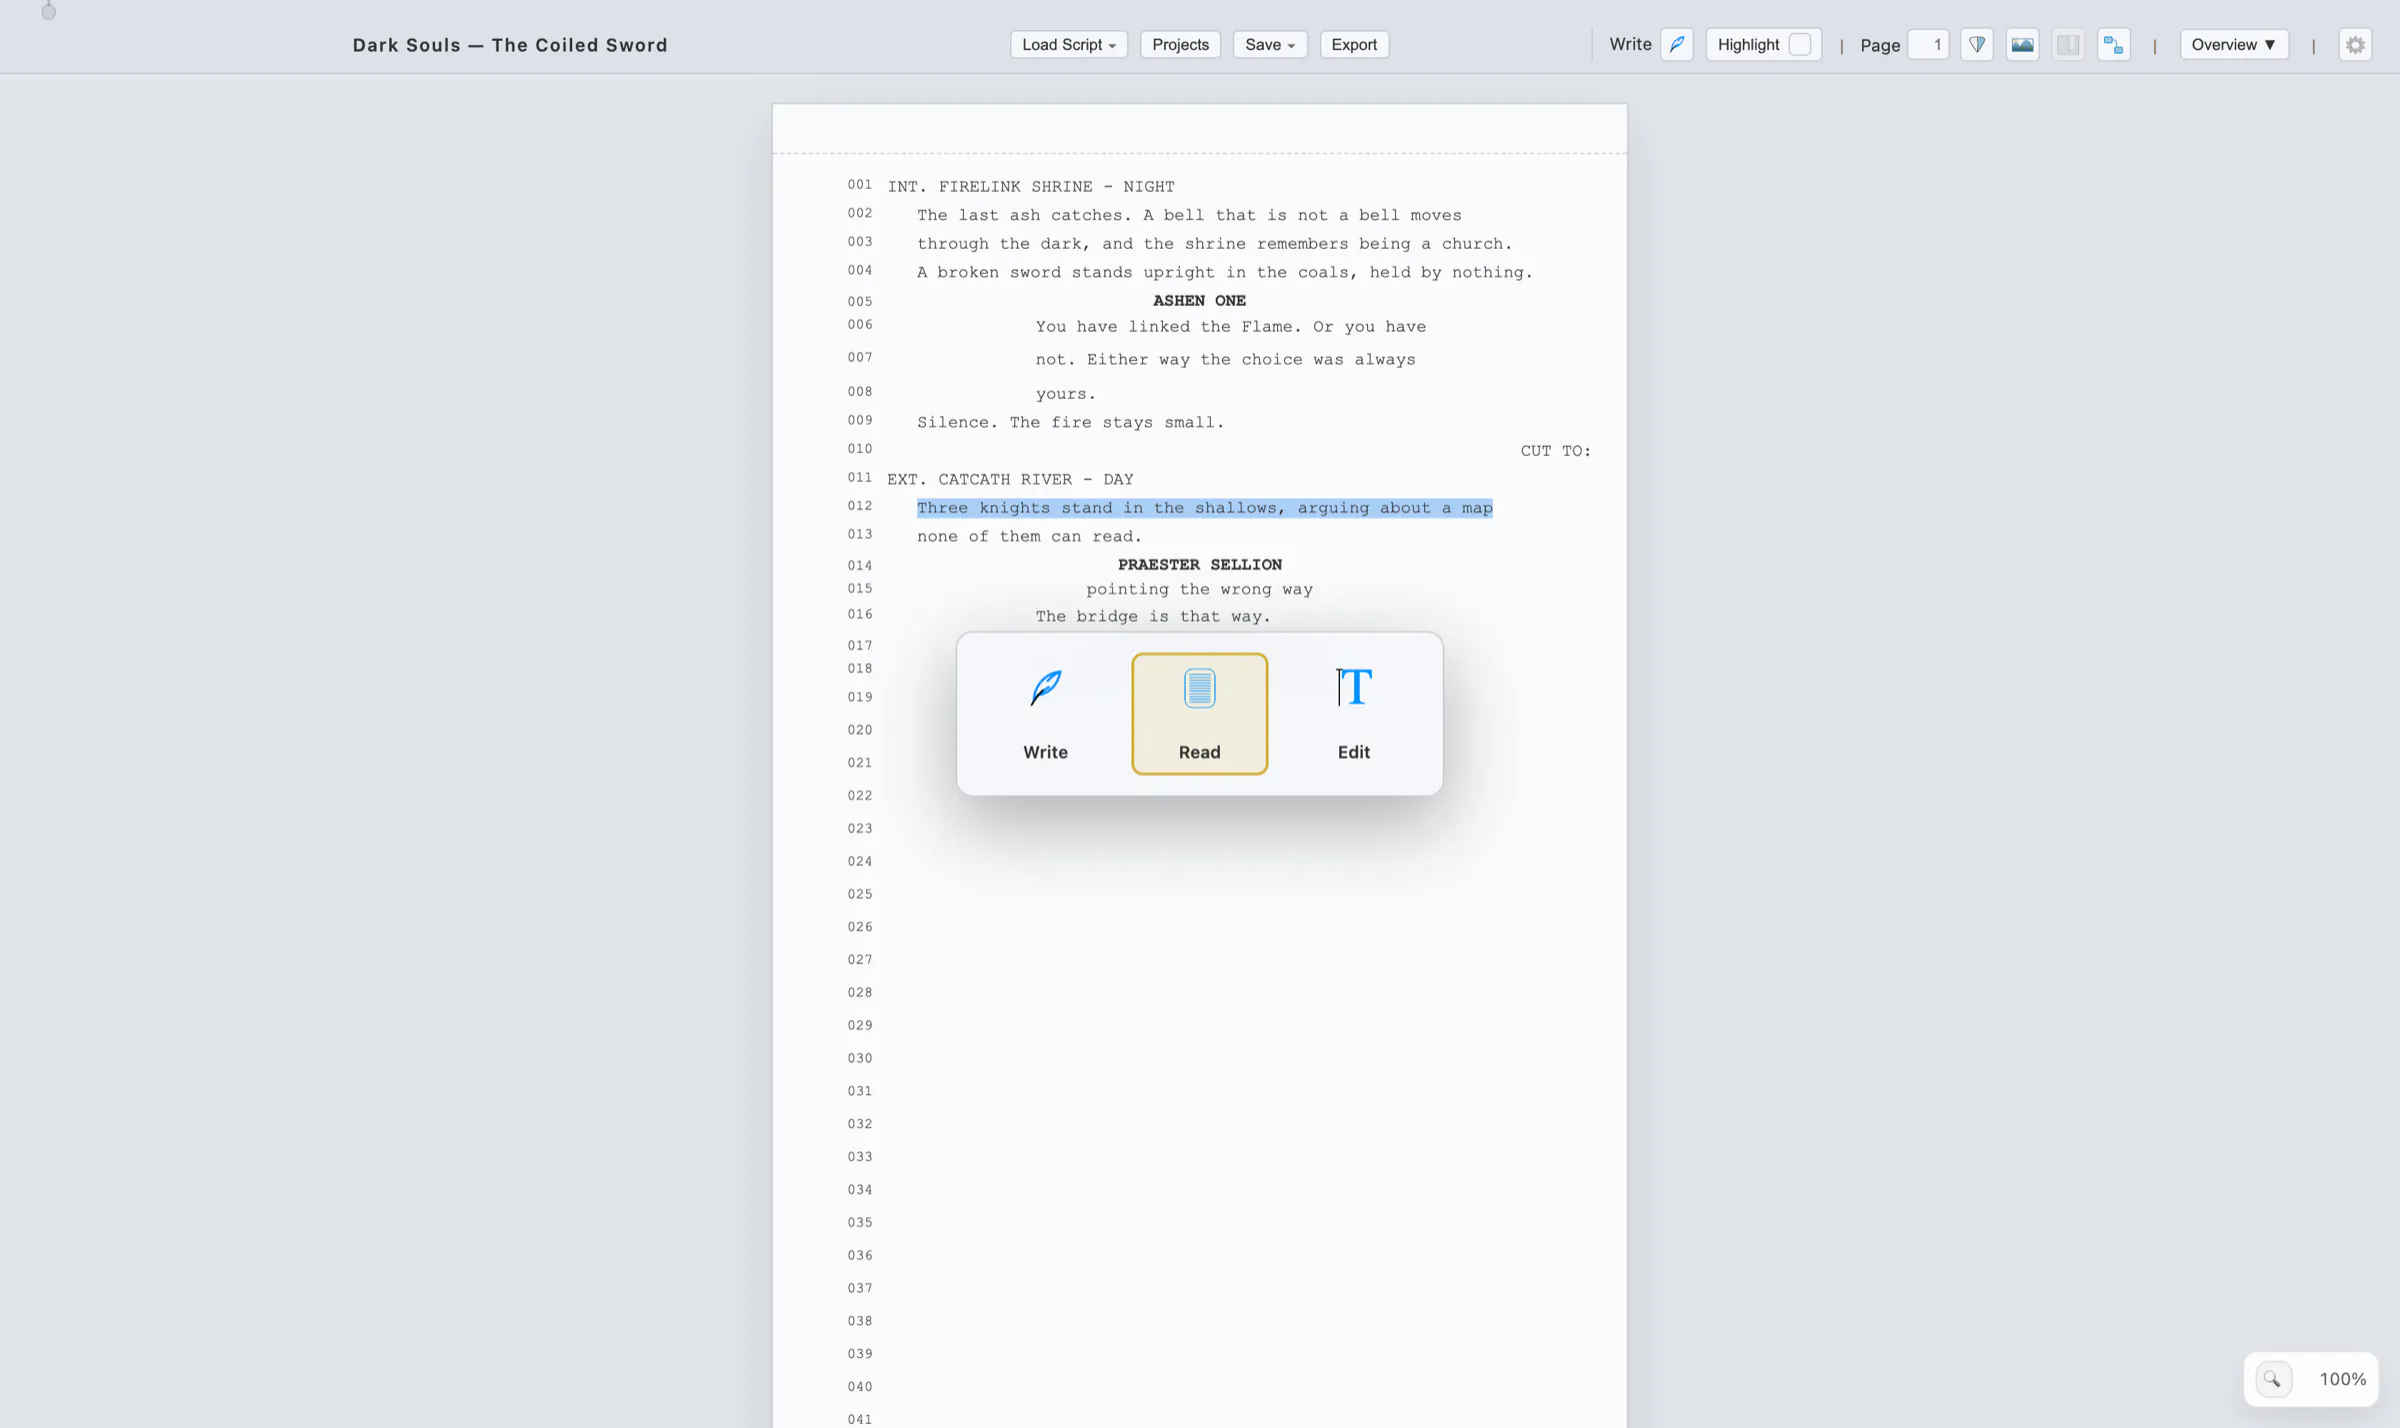Click parenthetical pointing the wrong way
2400x1428 pixels.
1199,590
